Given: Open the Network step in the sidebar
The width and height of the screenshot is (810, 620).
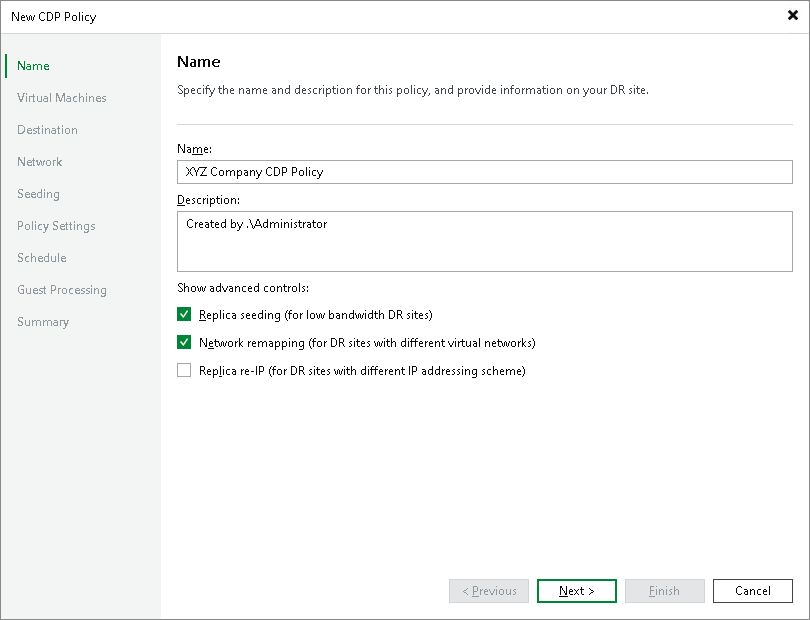Looking at the screenshot, I should pyautogui.click(x=39, y=161).
